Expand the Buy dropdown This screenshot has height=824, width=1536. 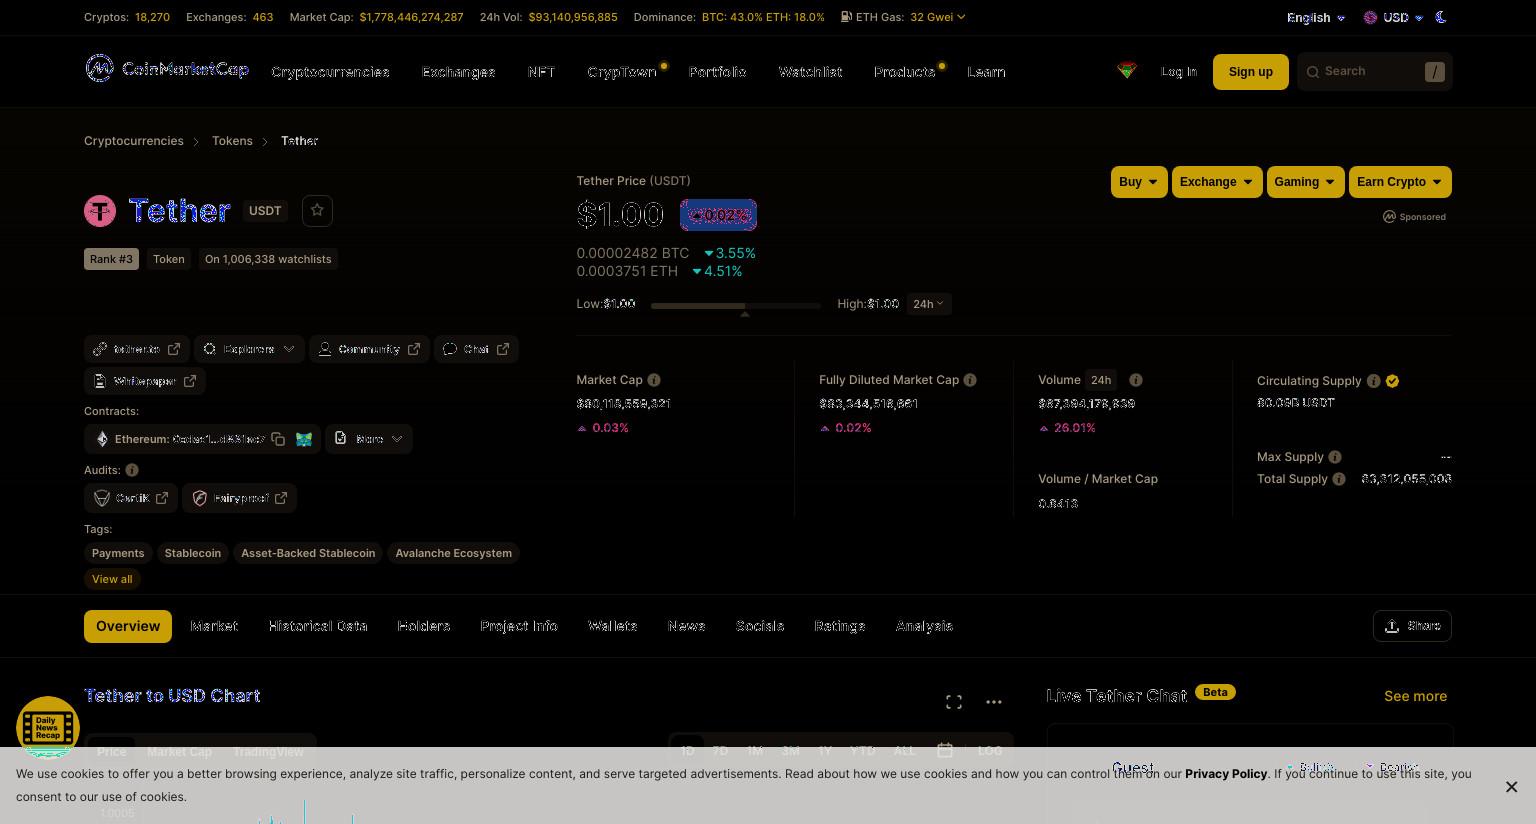pos(1139,182)
